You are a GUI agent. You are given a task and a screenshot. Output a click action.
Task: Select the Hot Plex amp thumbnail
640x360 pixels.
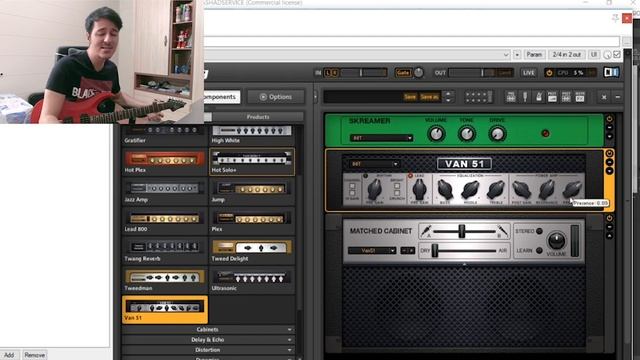point(164,162)
